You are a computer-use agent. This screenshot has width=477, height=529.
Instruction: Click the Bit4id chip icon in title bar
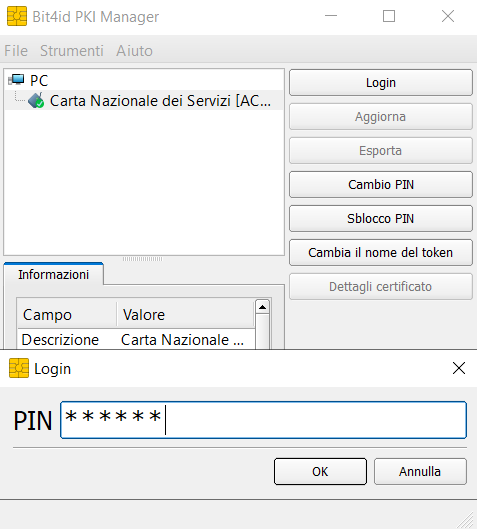(17, 16)
